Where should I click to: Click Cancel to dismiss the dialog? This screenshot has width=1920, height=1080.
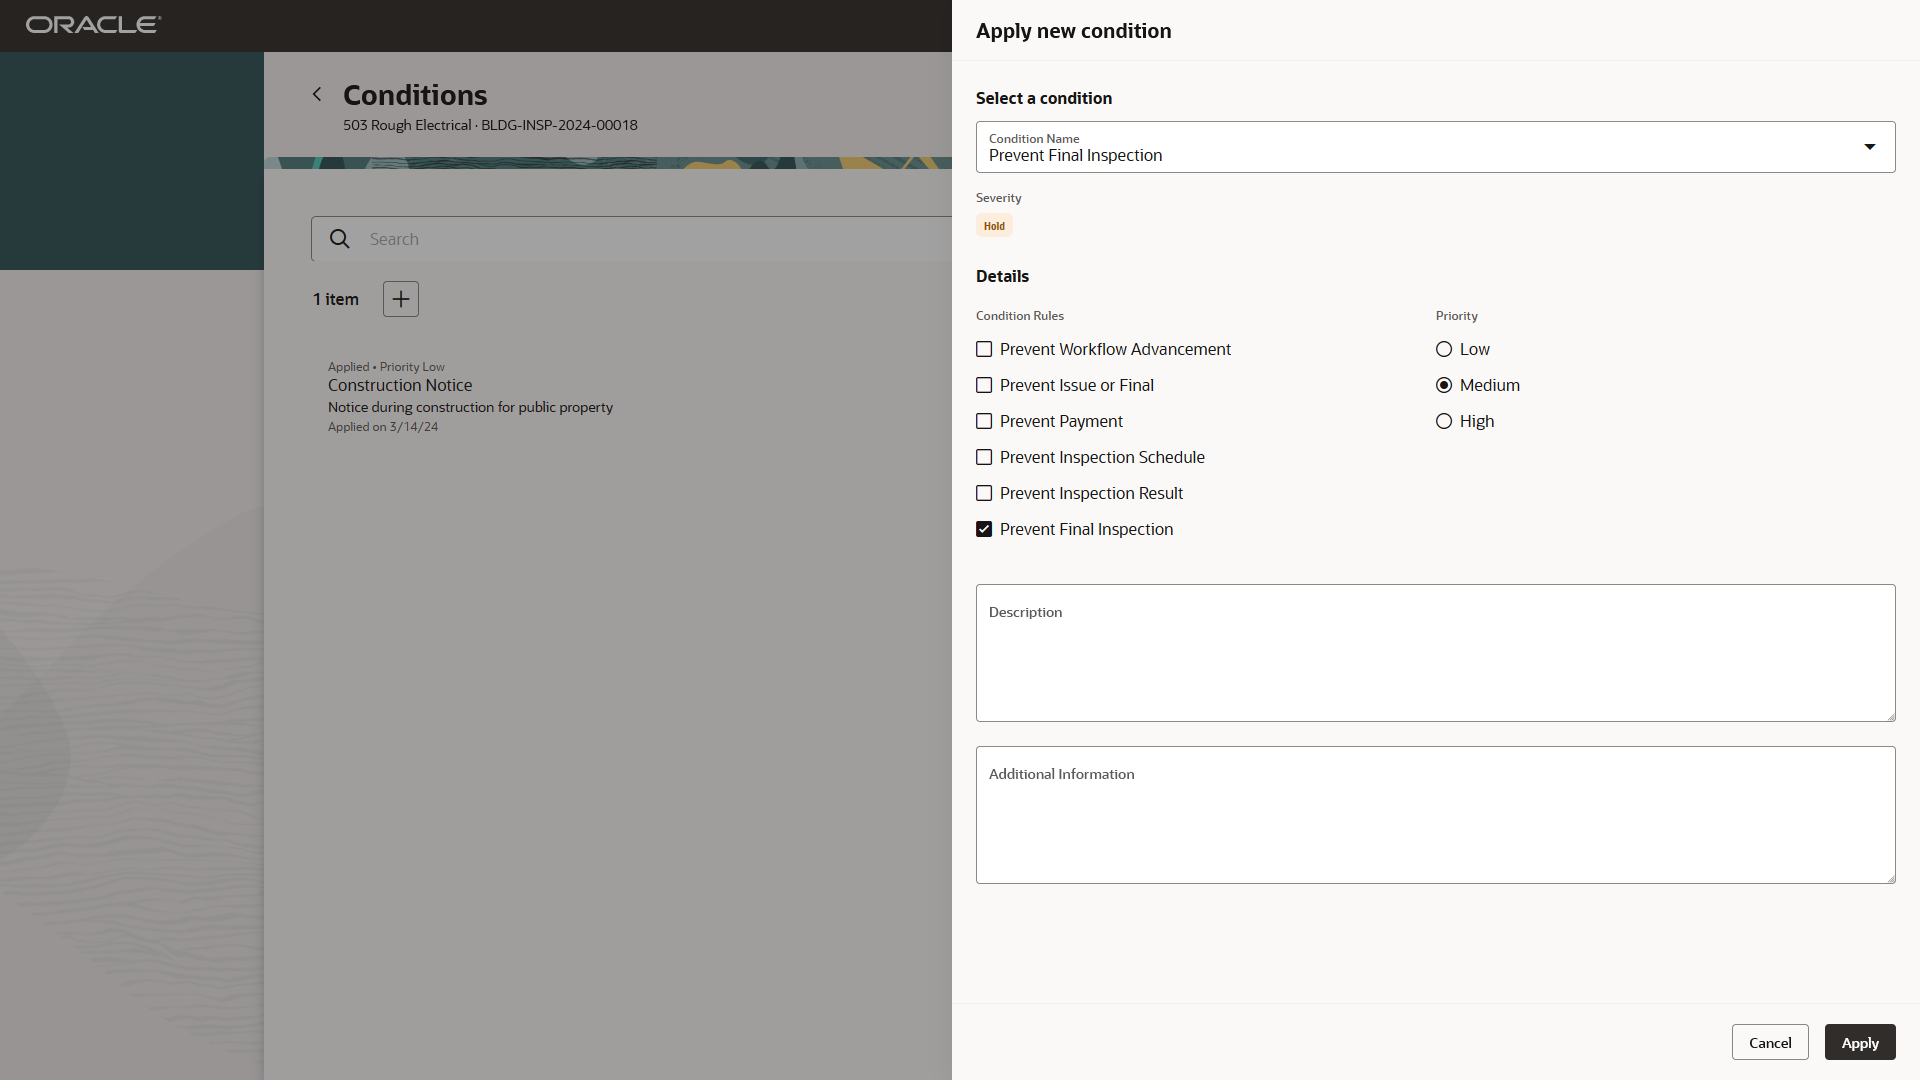click(1770, 1042)
